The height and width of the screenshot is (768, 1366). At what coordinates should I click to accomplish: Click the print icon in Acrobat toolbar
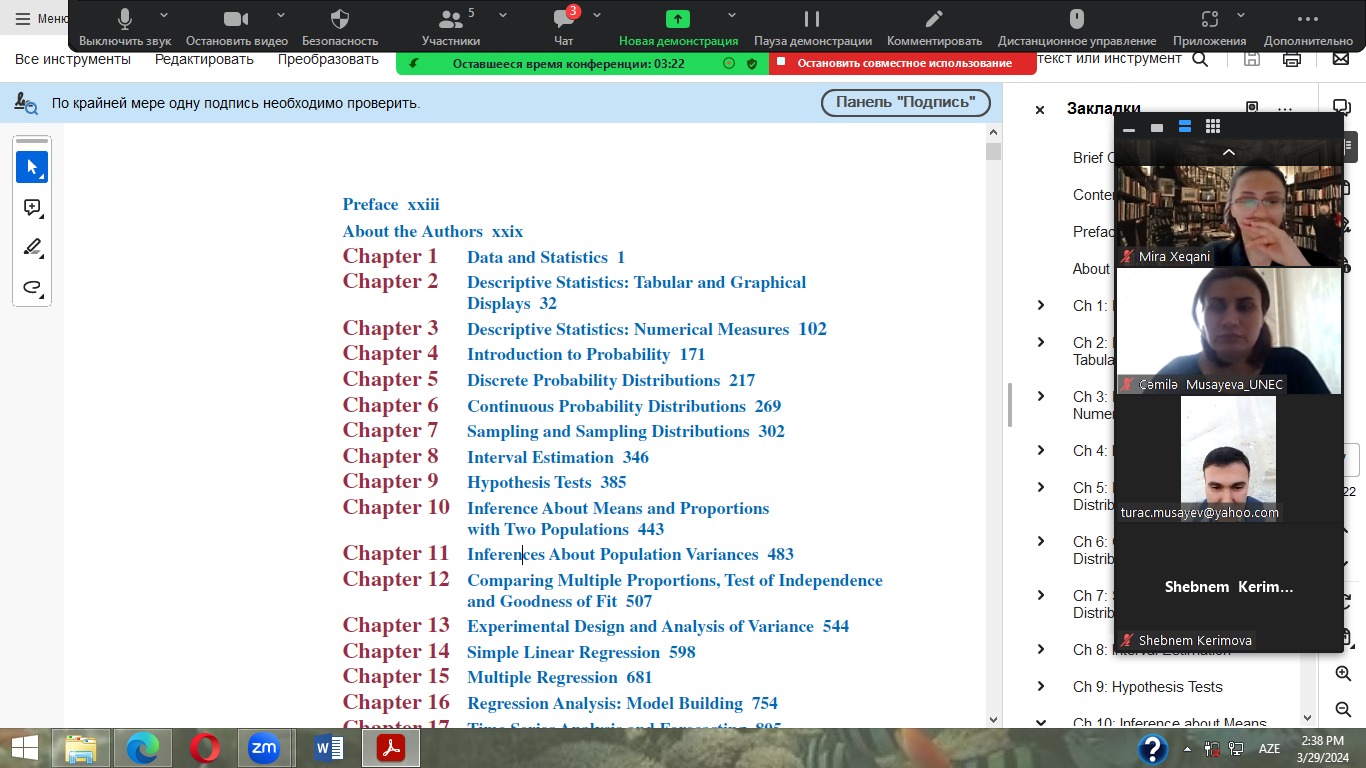pos(1291,59)
